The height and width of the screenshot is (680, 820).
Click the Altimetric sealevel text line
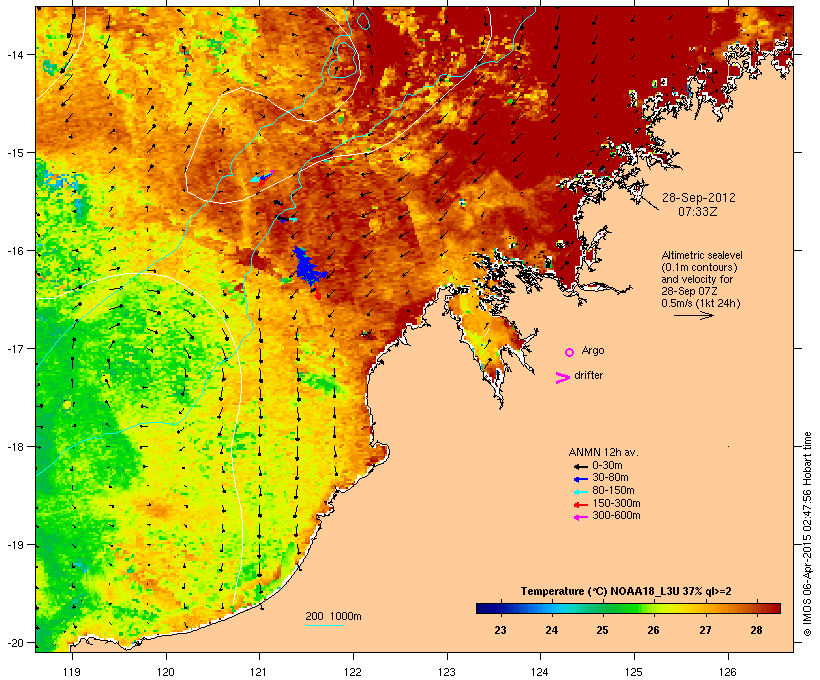click(702, 255)
